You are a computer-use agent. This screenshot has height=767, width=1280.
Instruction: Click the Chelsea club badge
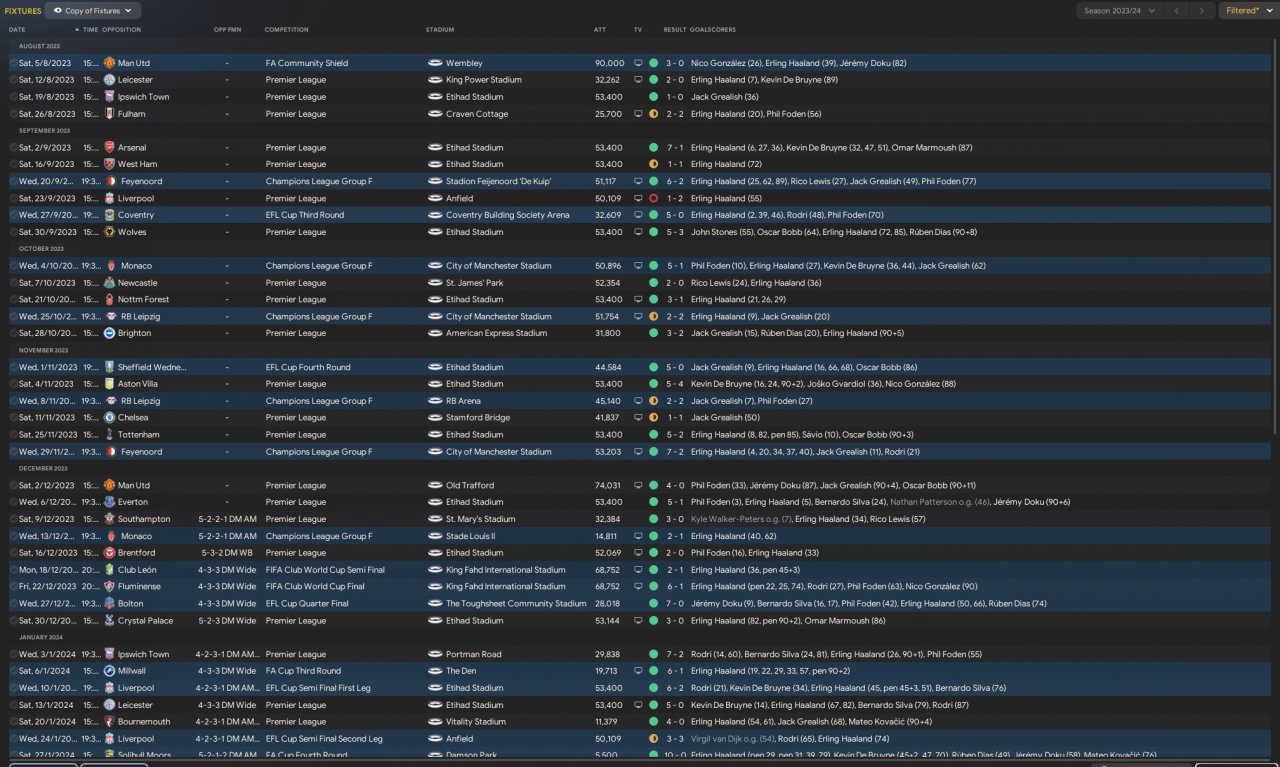(x=109, y=418)
